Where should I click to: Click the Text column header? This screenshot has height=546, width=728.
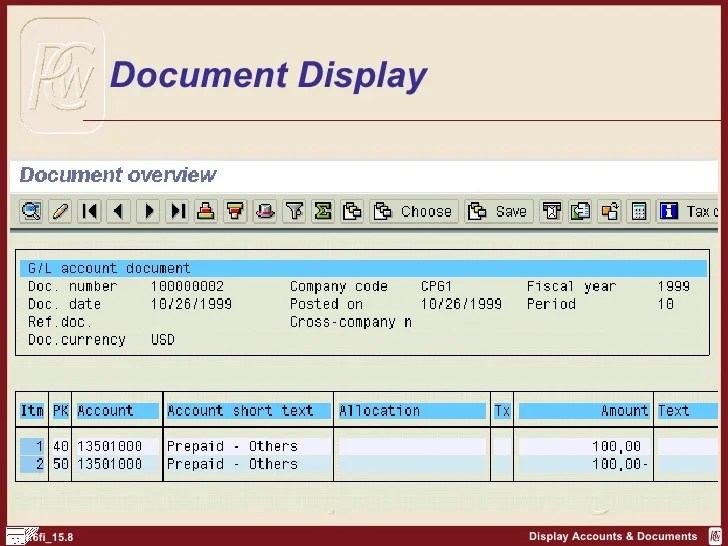point(687,411)
